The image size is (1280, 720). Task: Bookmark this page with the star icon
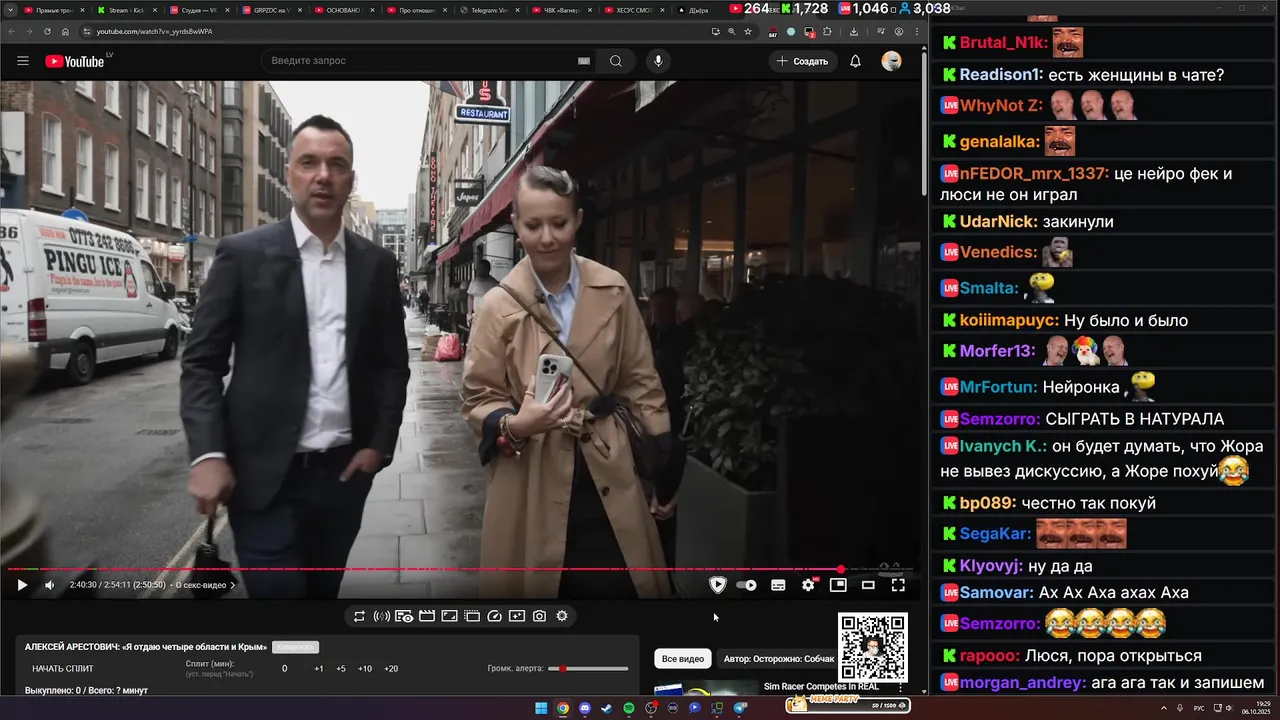[748, 31]
